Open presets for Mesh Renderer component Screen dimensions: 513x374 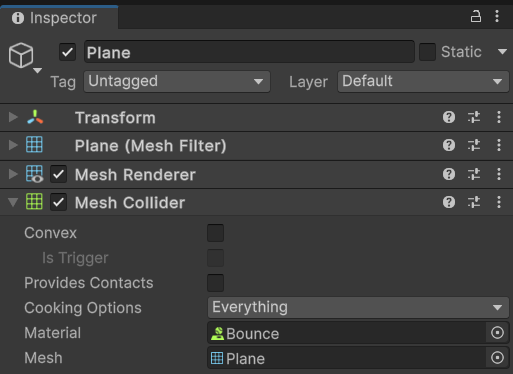(474, 174)
